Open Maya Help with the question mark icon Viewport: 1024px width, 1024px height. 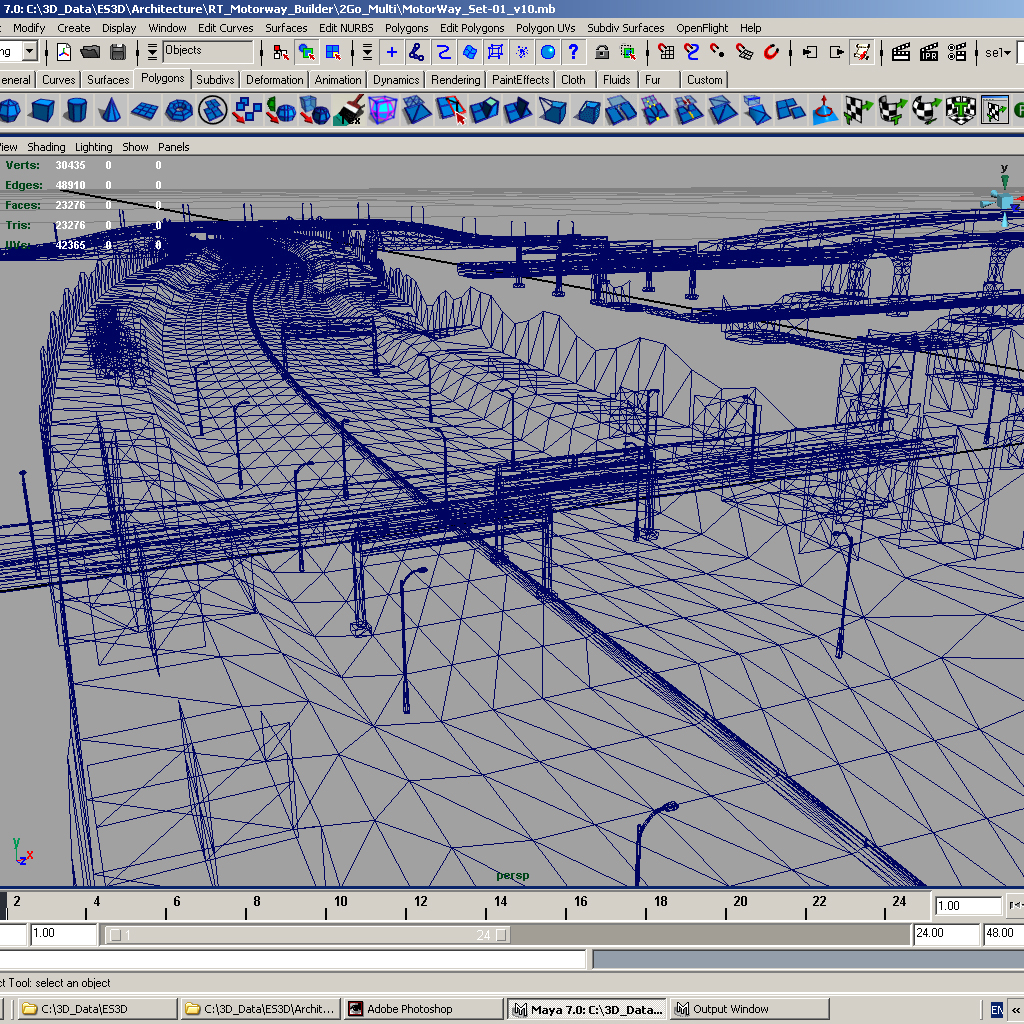click(571, 52)
